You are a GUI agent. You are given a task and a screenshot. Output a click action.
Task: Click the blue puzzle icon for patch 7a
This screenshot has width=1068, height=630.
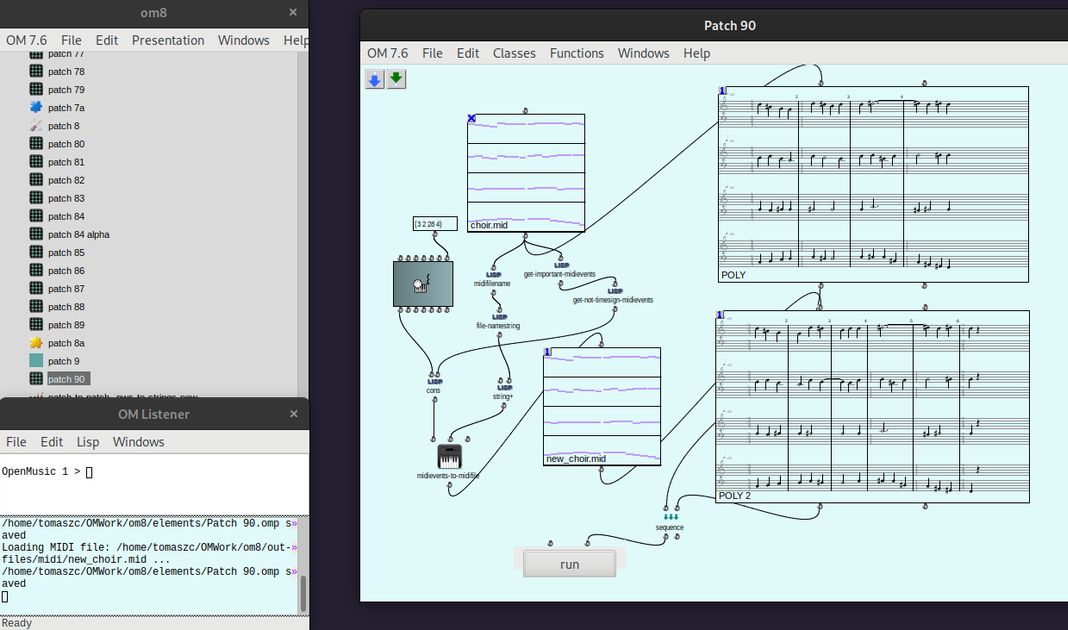click(x=36, y=108)
